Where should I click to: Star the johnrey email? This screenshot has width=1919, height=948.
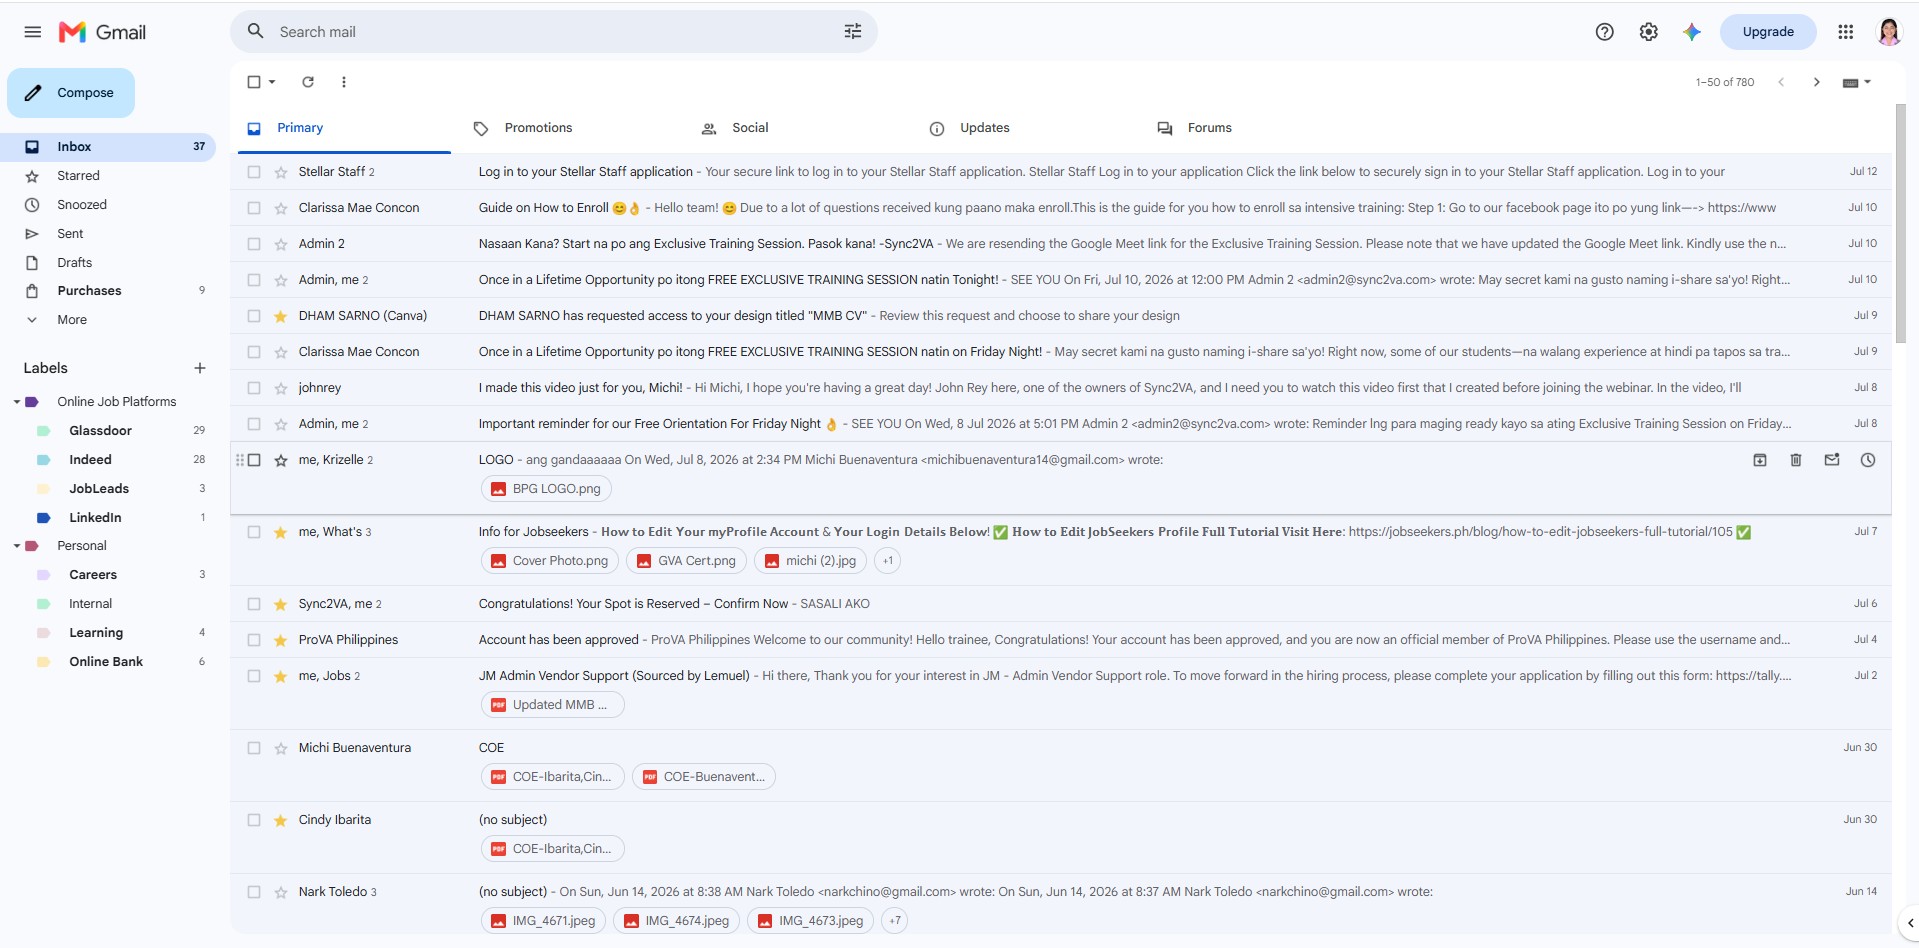click(x=281, y=388)
